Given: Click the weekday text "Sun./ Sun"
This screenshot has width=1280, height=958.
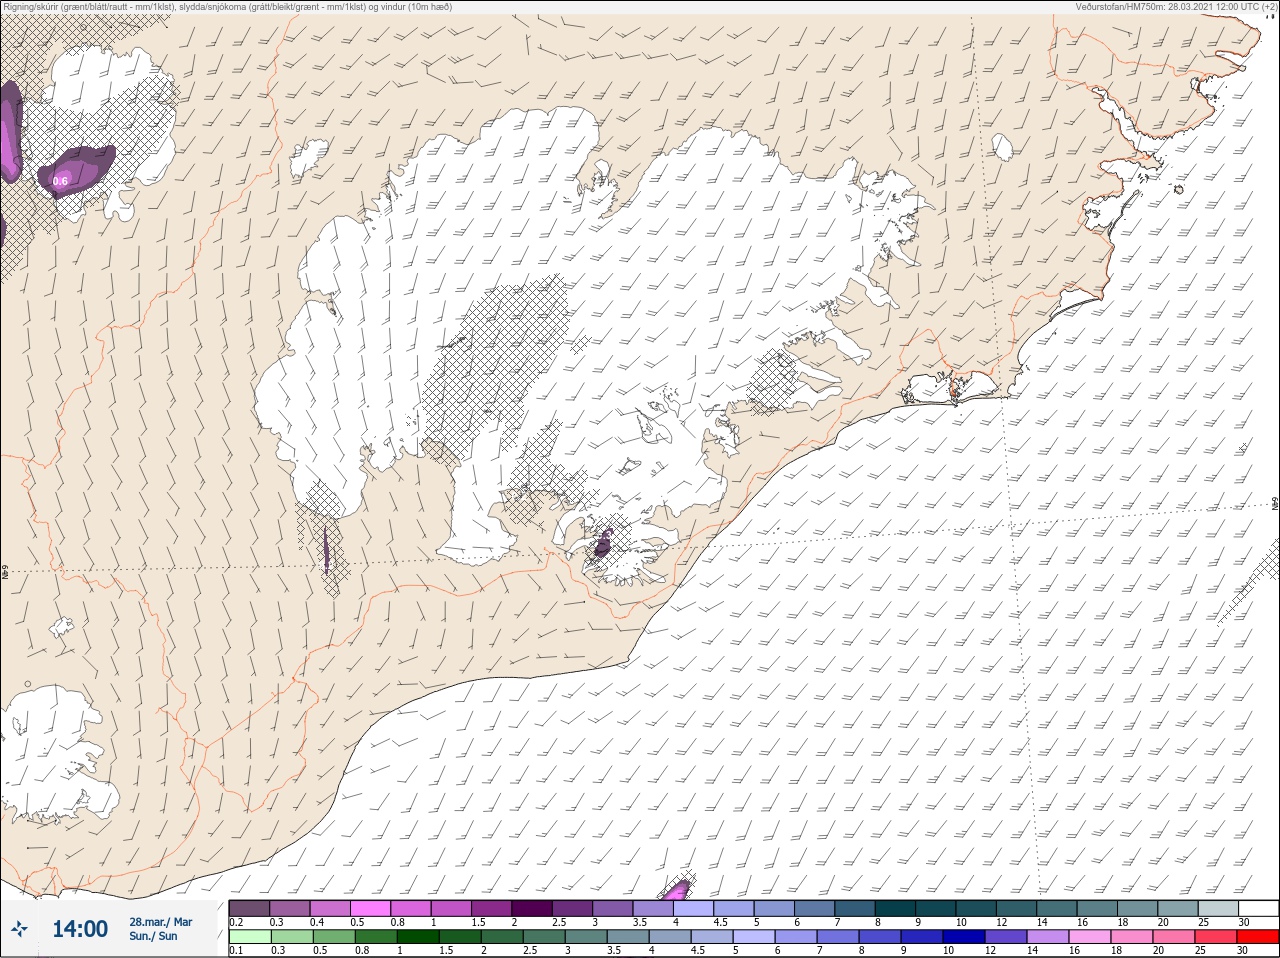Looking at the screenshot, I should pos(153,936).
